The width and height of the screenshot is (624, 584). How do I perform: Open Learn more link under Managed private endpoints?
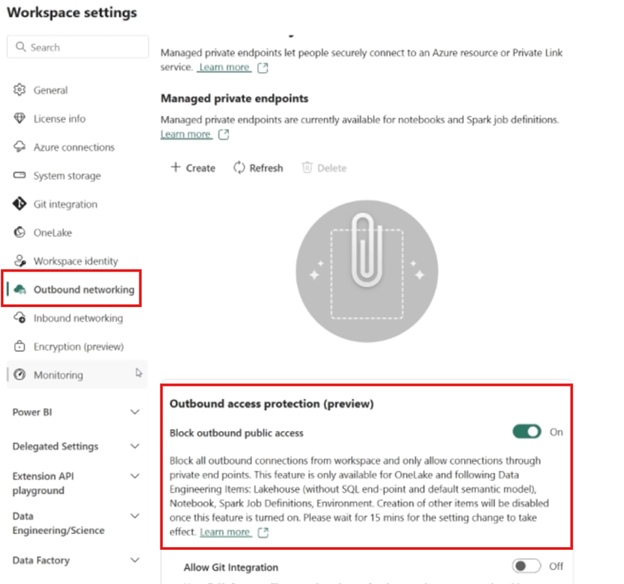pyautogui.click(x=186, y=134)
